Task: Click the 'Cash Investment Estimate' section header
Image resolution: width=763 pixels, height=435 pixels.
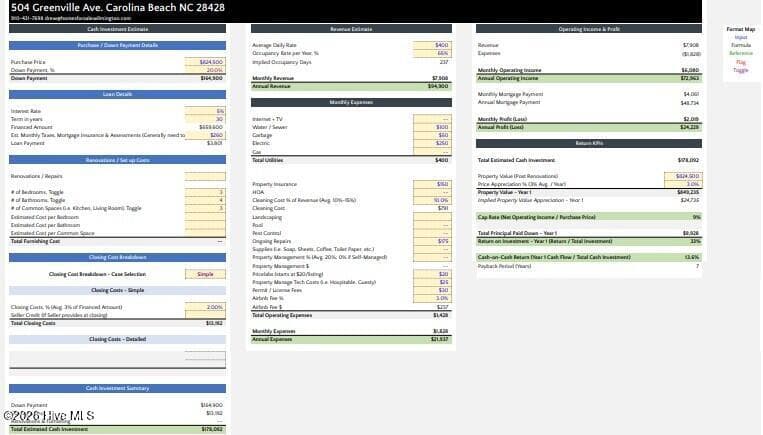Action: pos(117,29)
